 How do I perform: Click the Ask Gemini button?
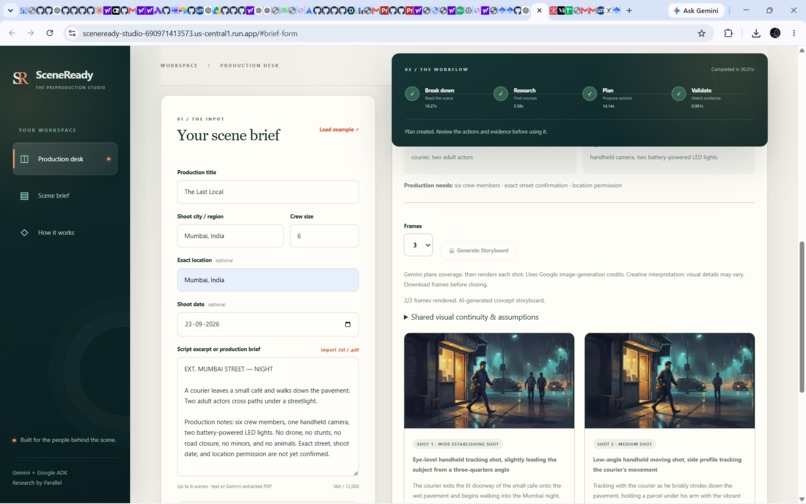point(696,10)
